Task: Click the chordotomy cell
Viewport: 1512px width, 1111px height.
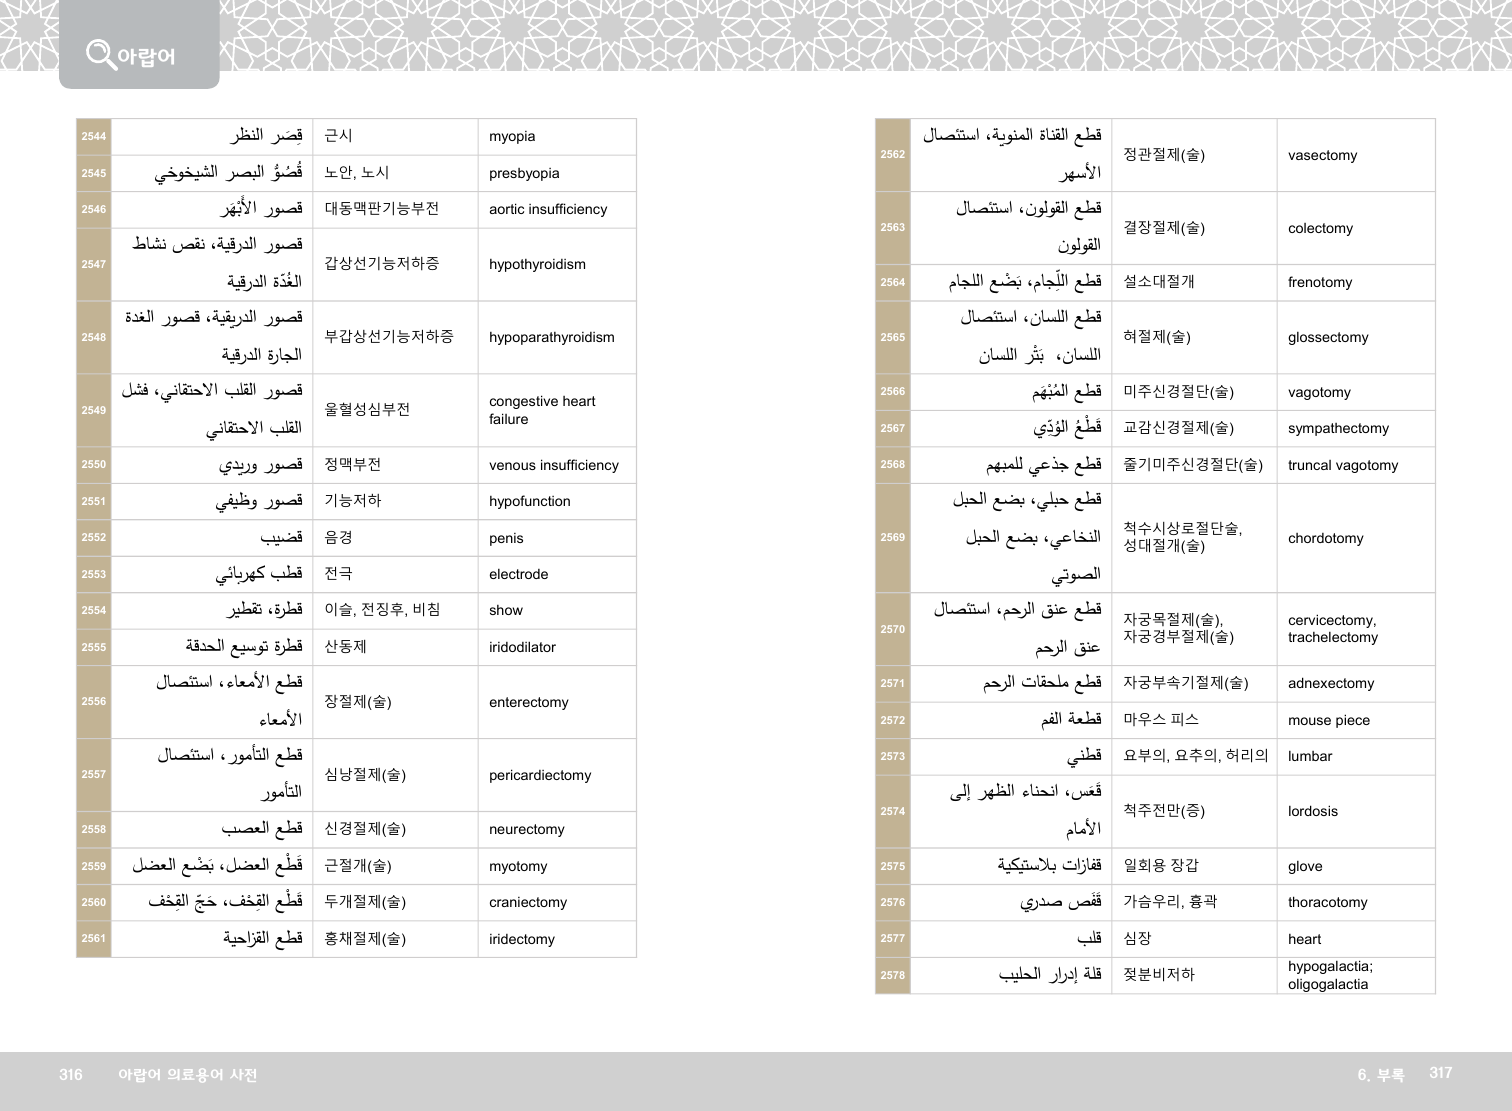Action: [x=1325, y=539]
